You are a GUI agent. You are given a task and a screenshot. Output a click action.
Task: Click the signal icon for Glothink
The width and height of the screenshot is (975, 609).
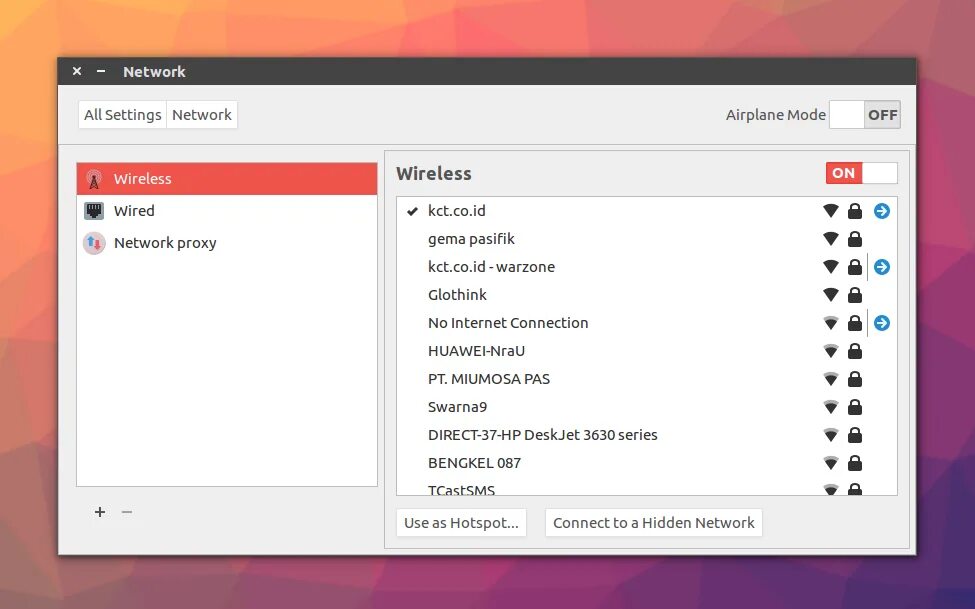[x=831, y=295]
